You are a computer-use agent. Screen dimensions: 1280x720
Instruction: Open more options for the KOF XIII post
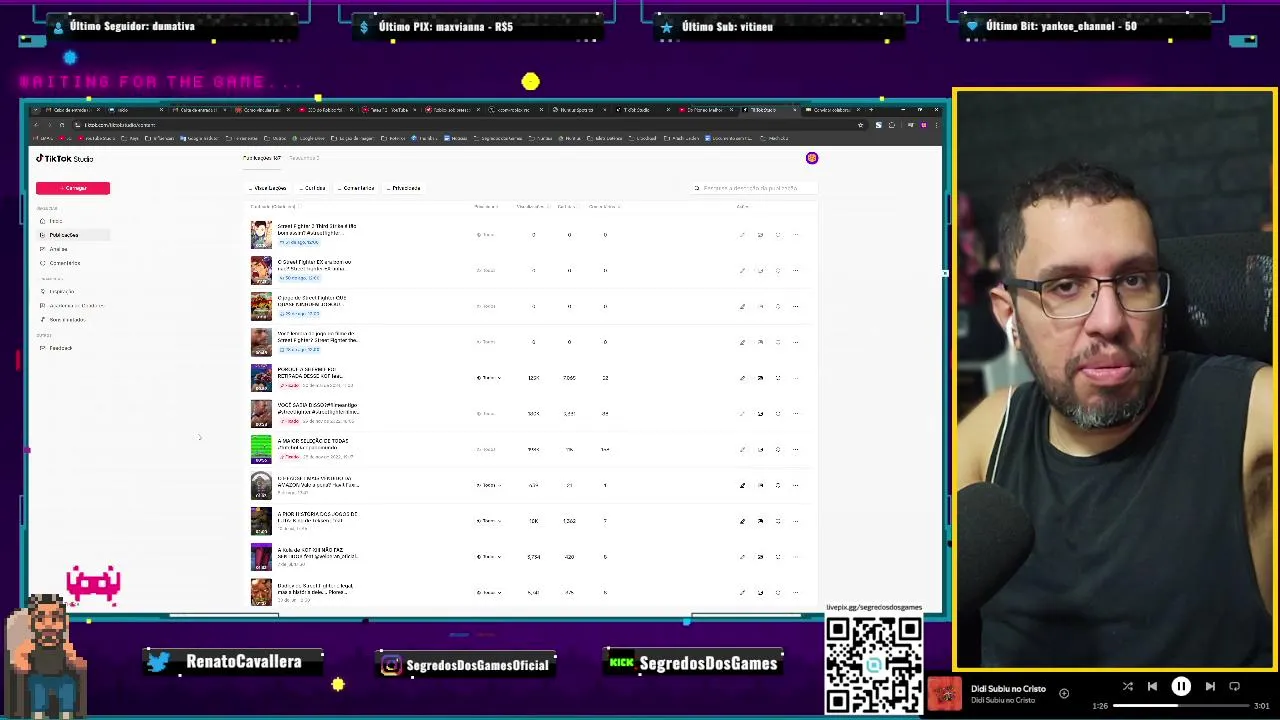[x=796, y=557]
